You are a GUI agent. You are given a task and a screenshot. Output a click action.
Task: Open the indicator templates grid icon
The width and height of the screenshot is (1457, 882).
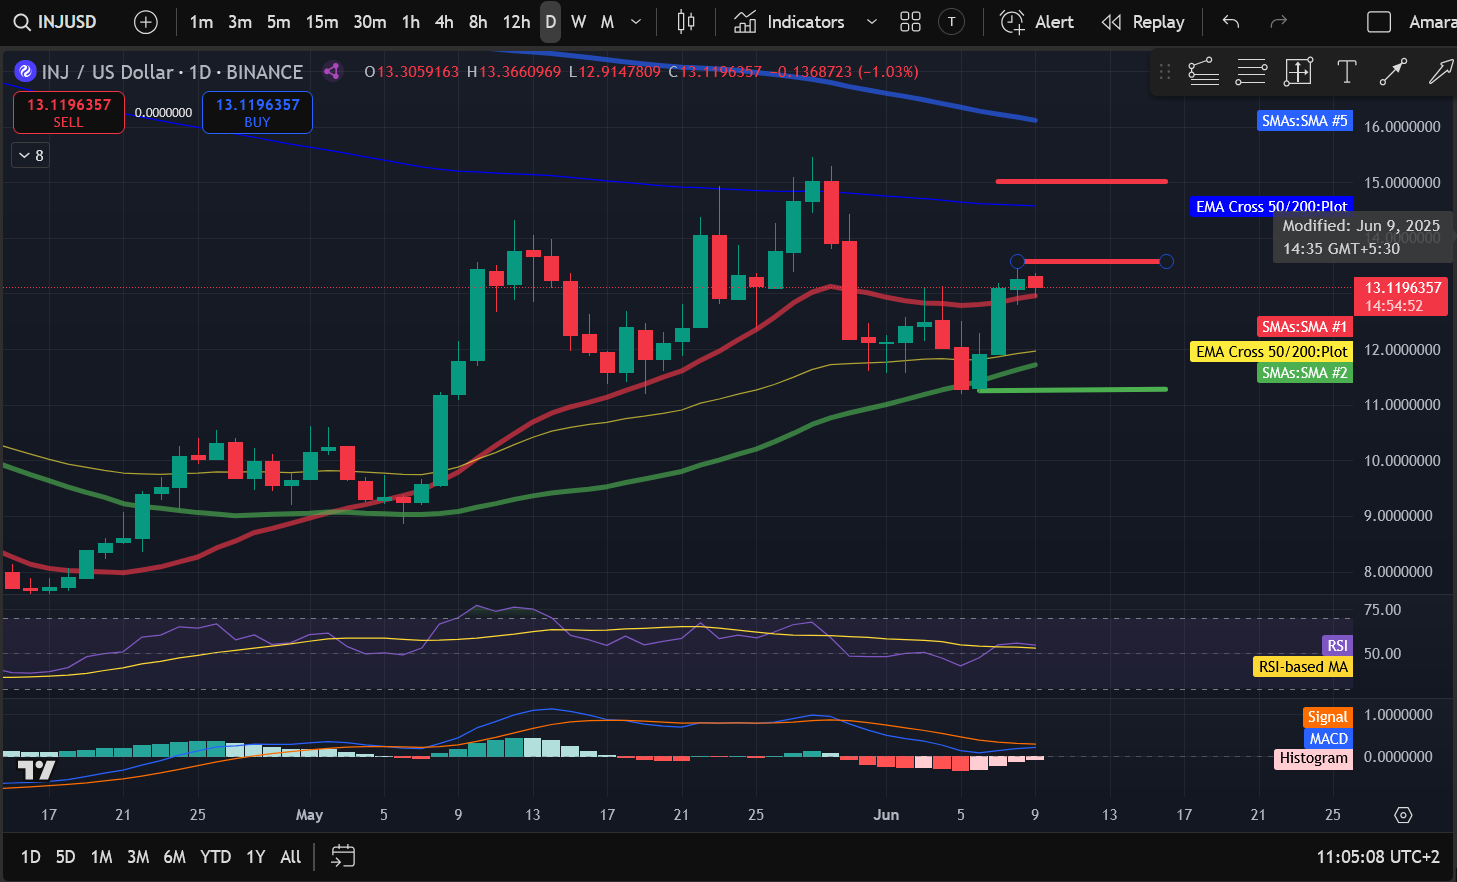910,22
